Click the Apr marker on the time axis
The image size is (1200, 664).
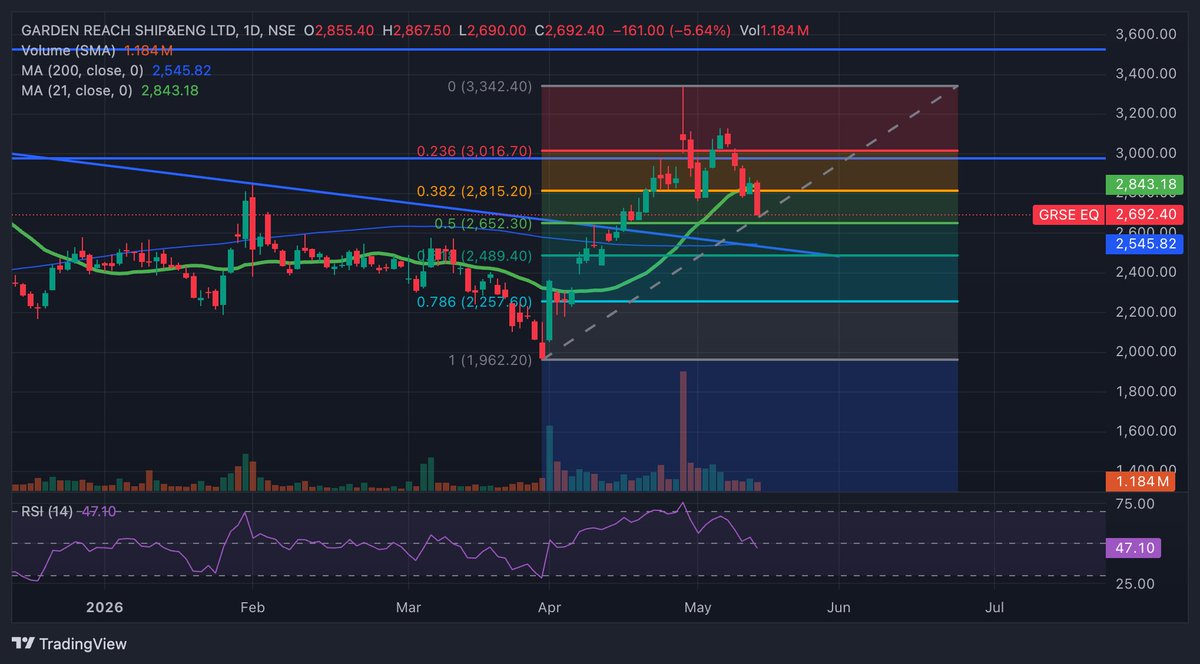click(x=550, y=607)
